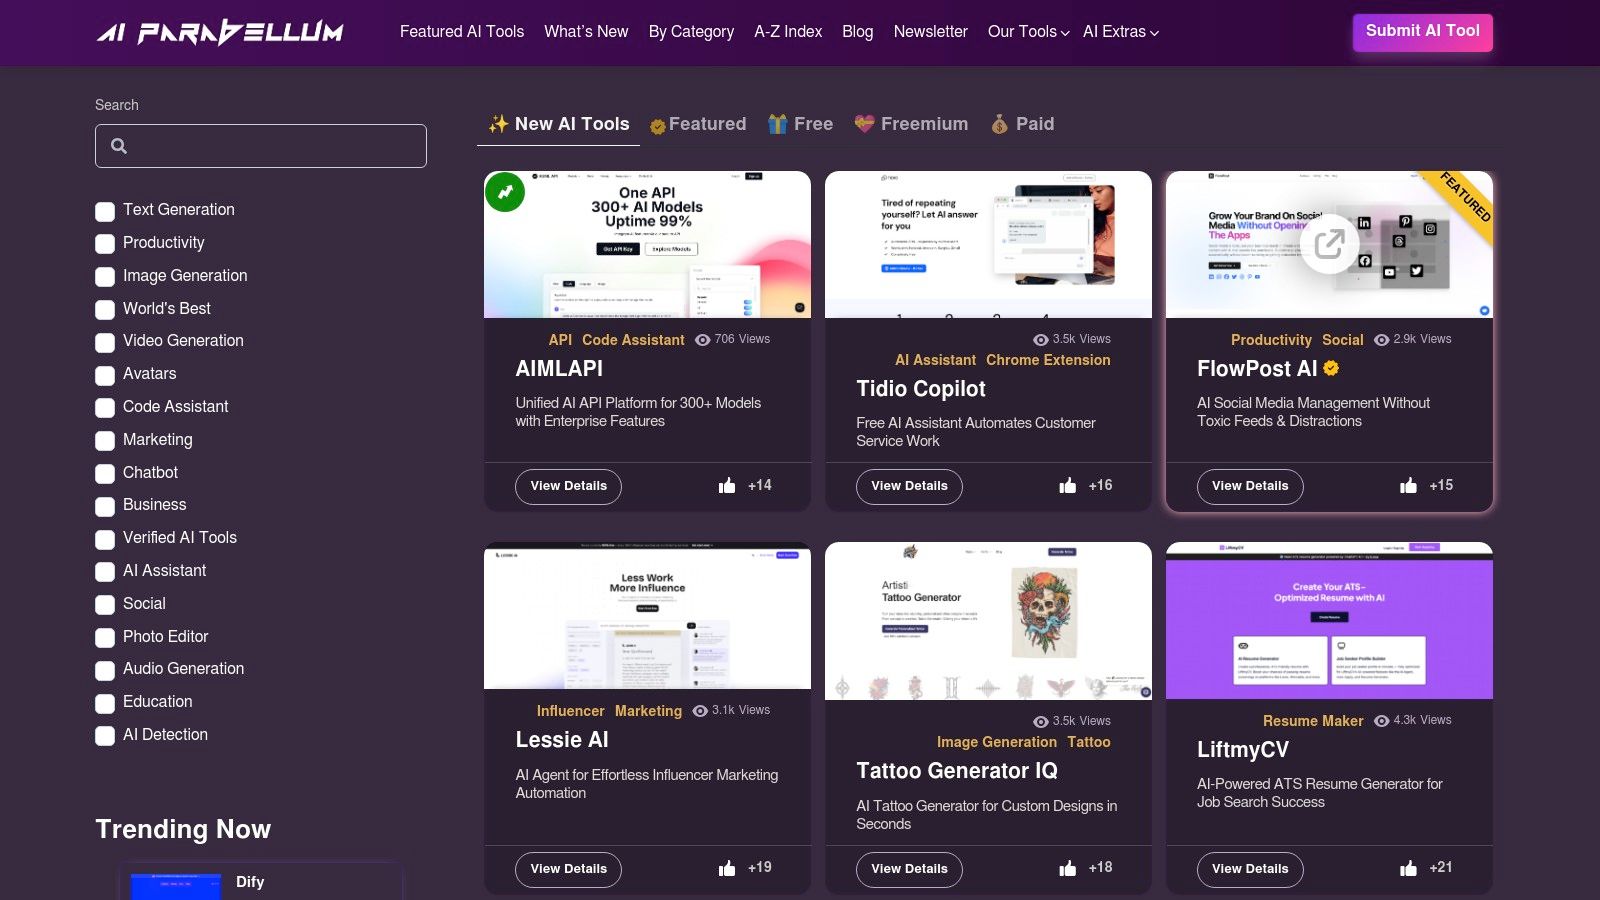The width and height of the screenshot is (1600, 900).
Task: Like LiftmyCV with the thumbs-up icon
Action: 1408,868
